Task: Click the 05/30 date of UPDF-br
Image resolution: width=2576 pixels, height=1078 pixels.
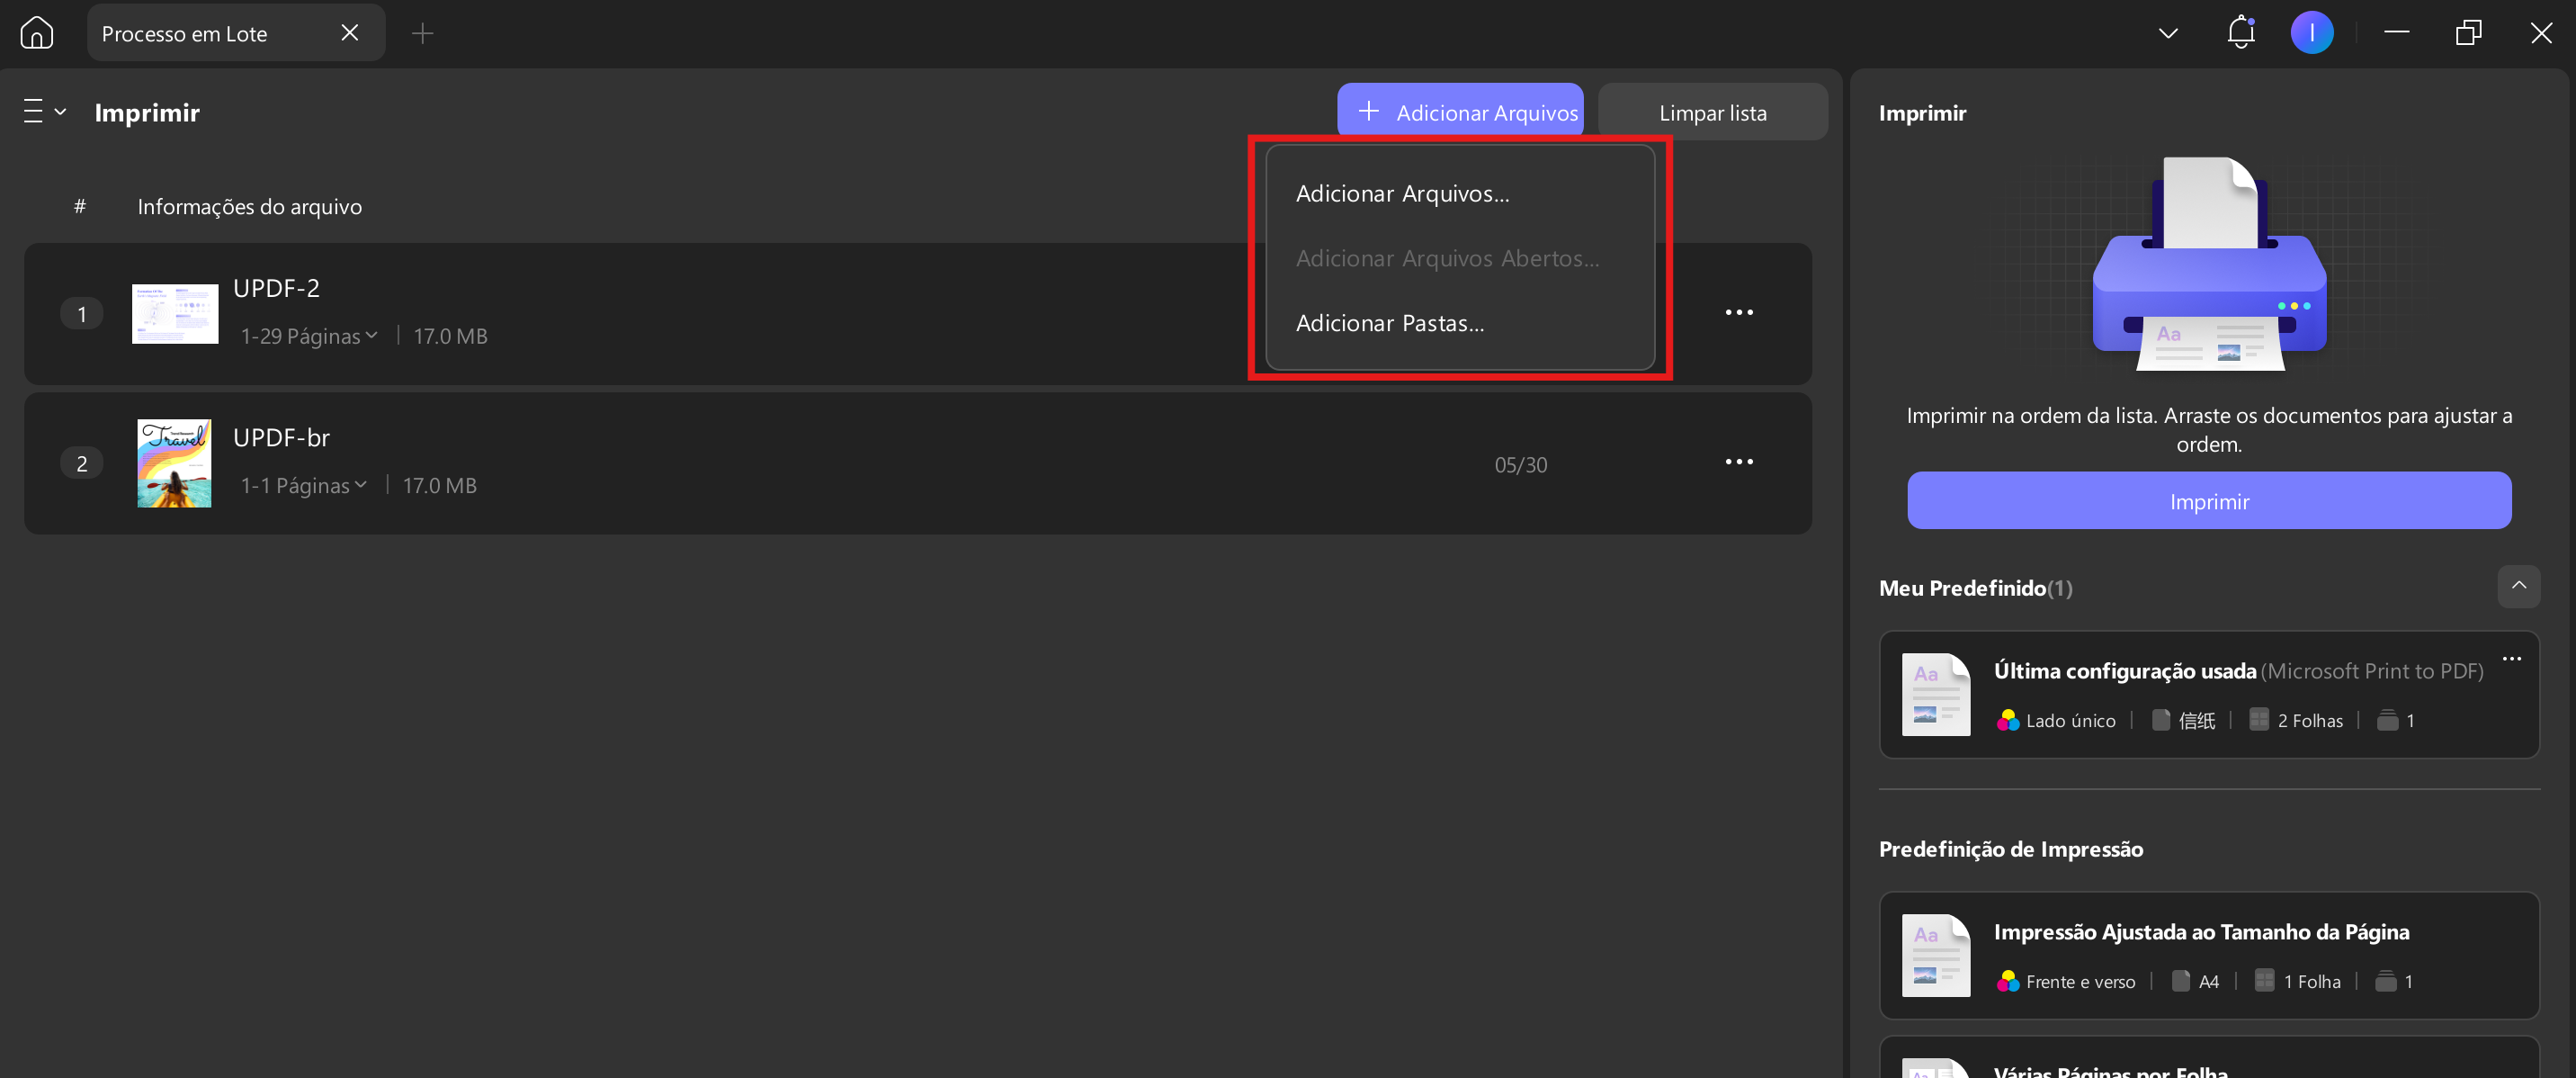Action: tap(1520, 465)
